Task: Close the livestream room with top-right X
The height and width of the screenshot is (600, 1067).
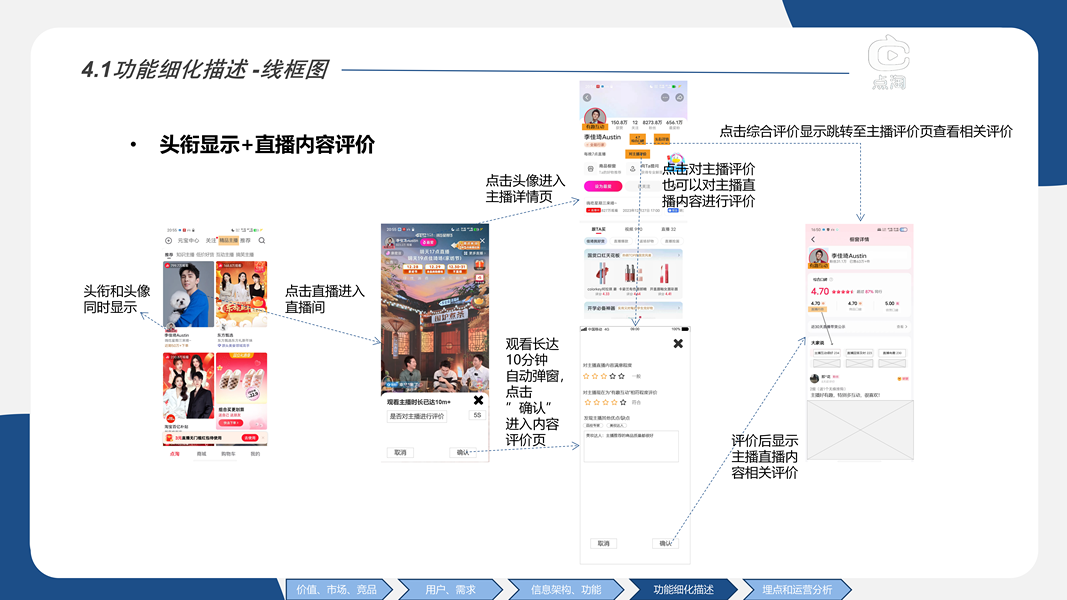Action: (x=482, y=241)
